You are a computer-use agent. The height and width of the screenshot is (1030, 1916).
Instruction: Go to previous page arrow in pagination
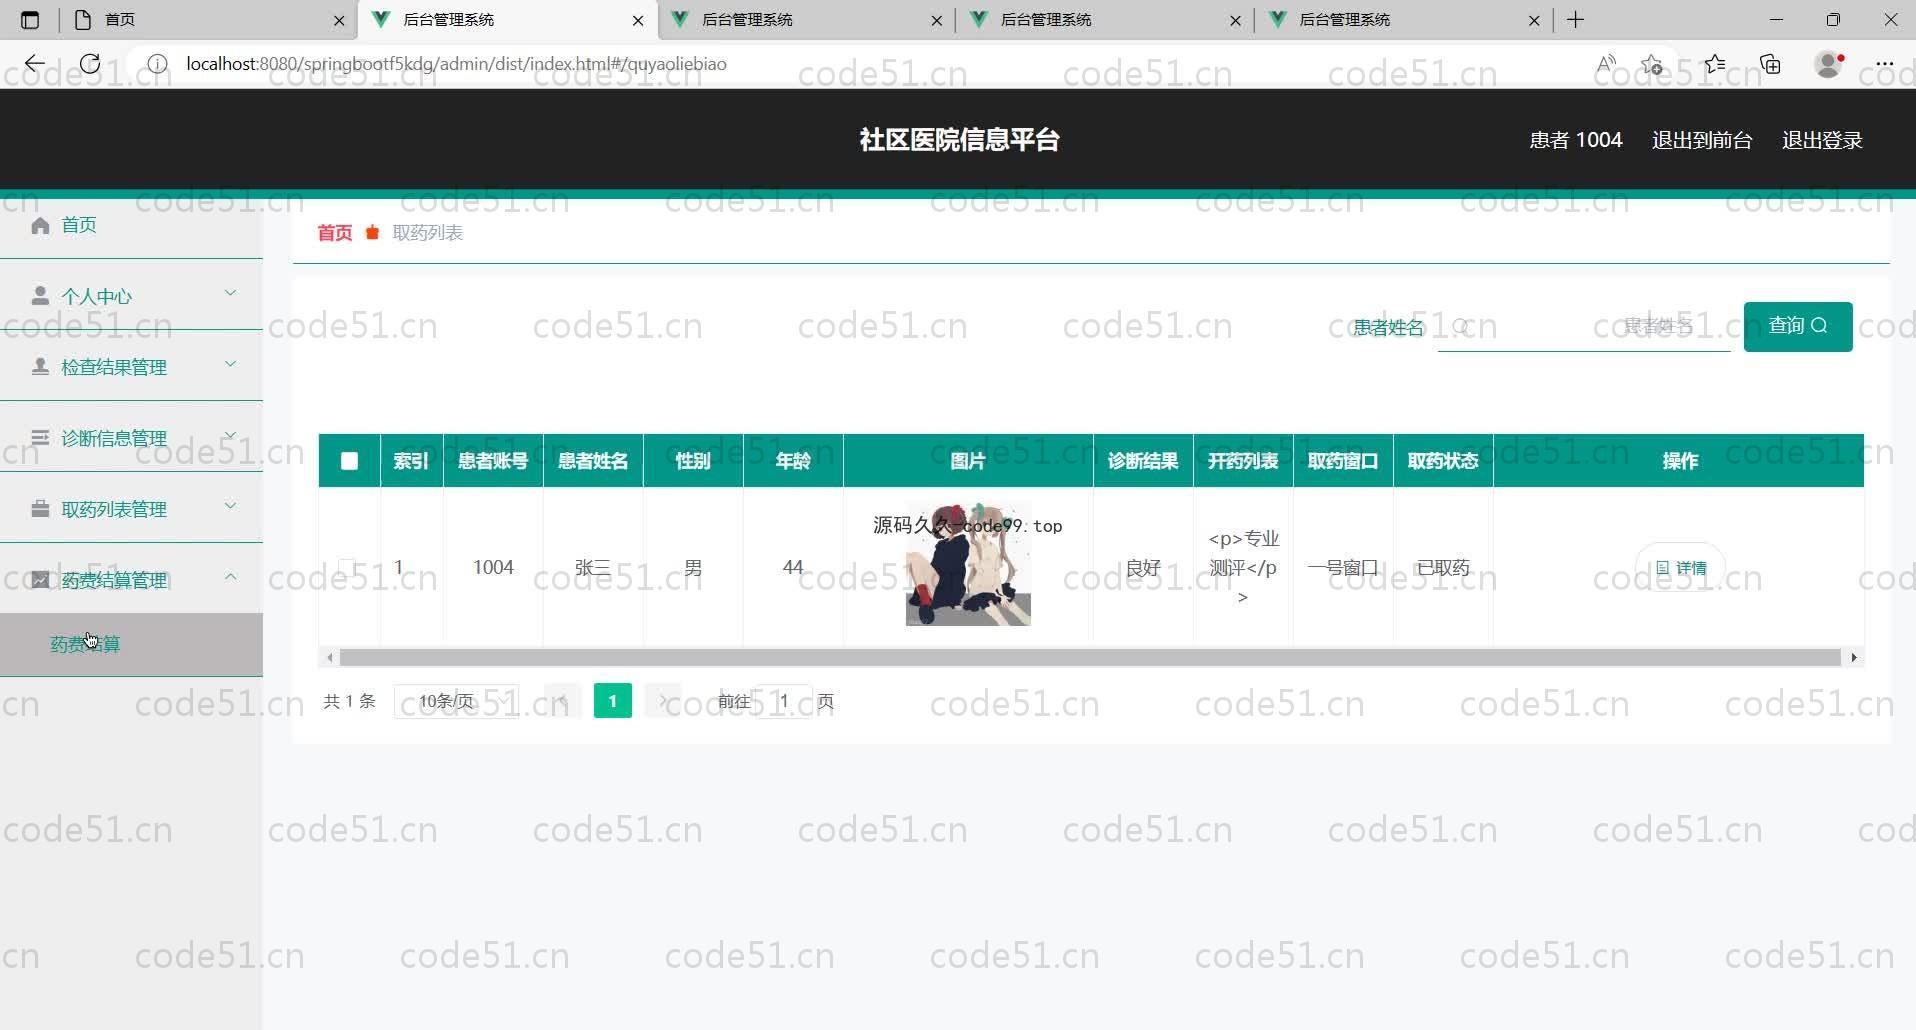point(562,701)
